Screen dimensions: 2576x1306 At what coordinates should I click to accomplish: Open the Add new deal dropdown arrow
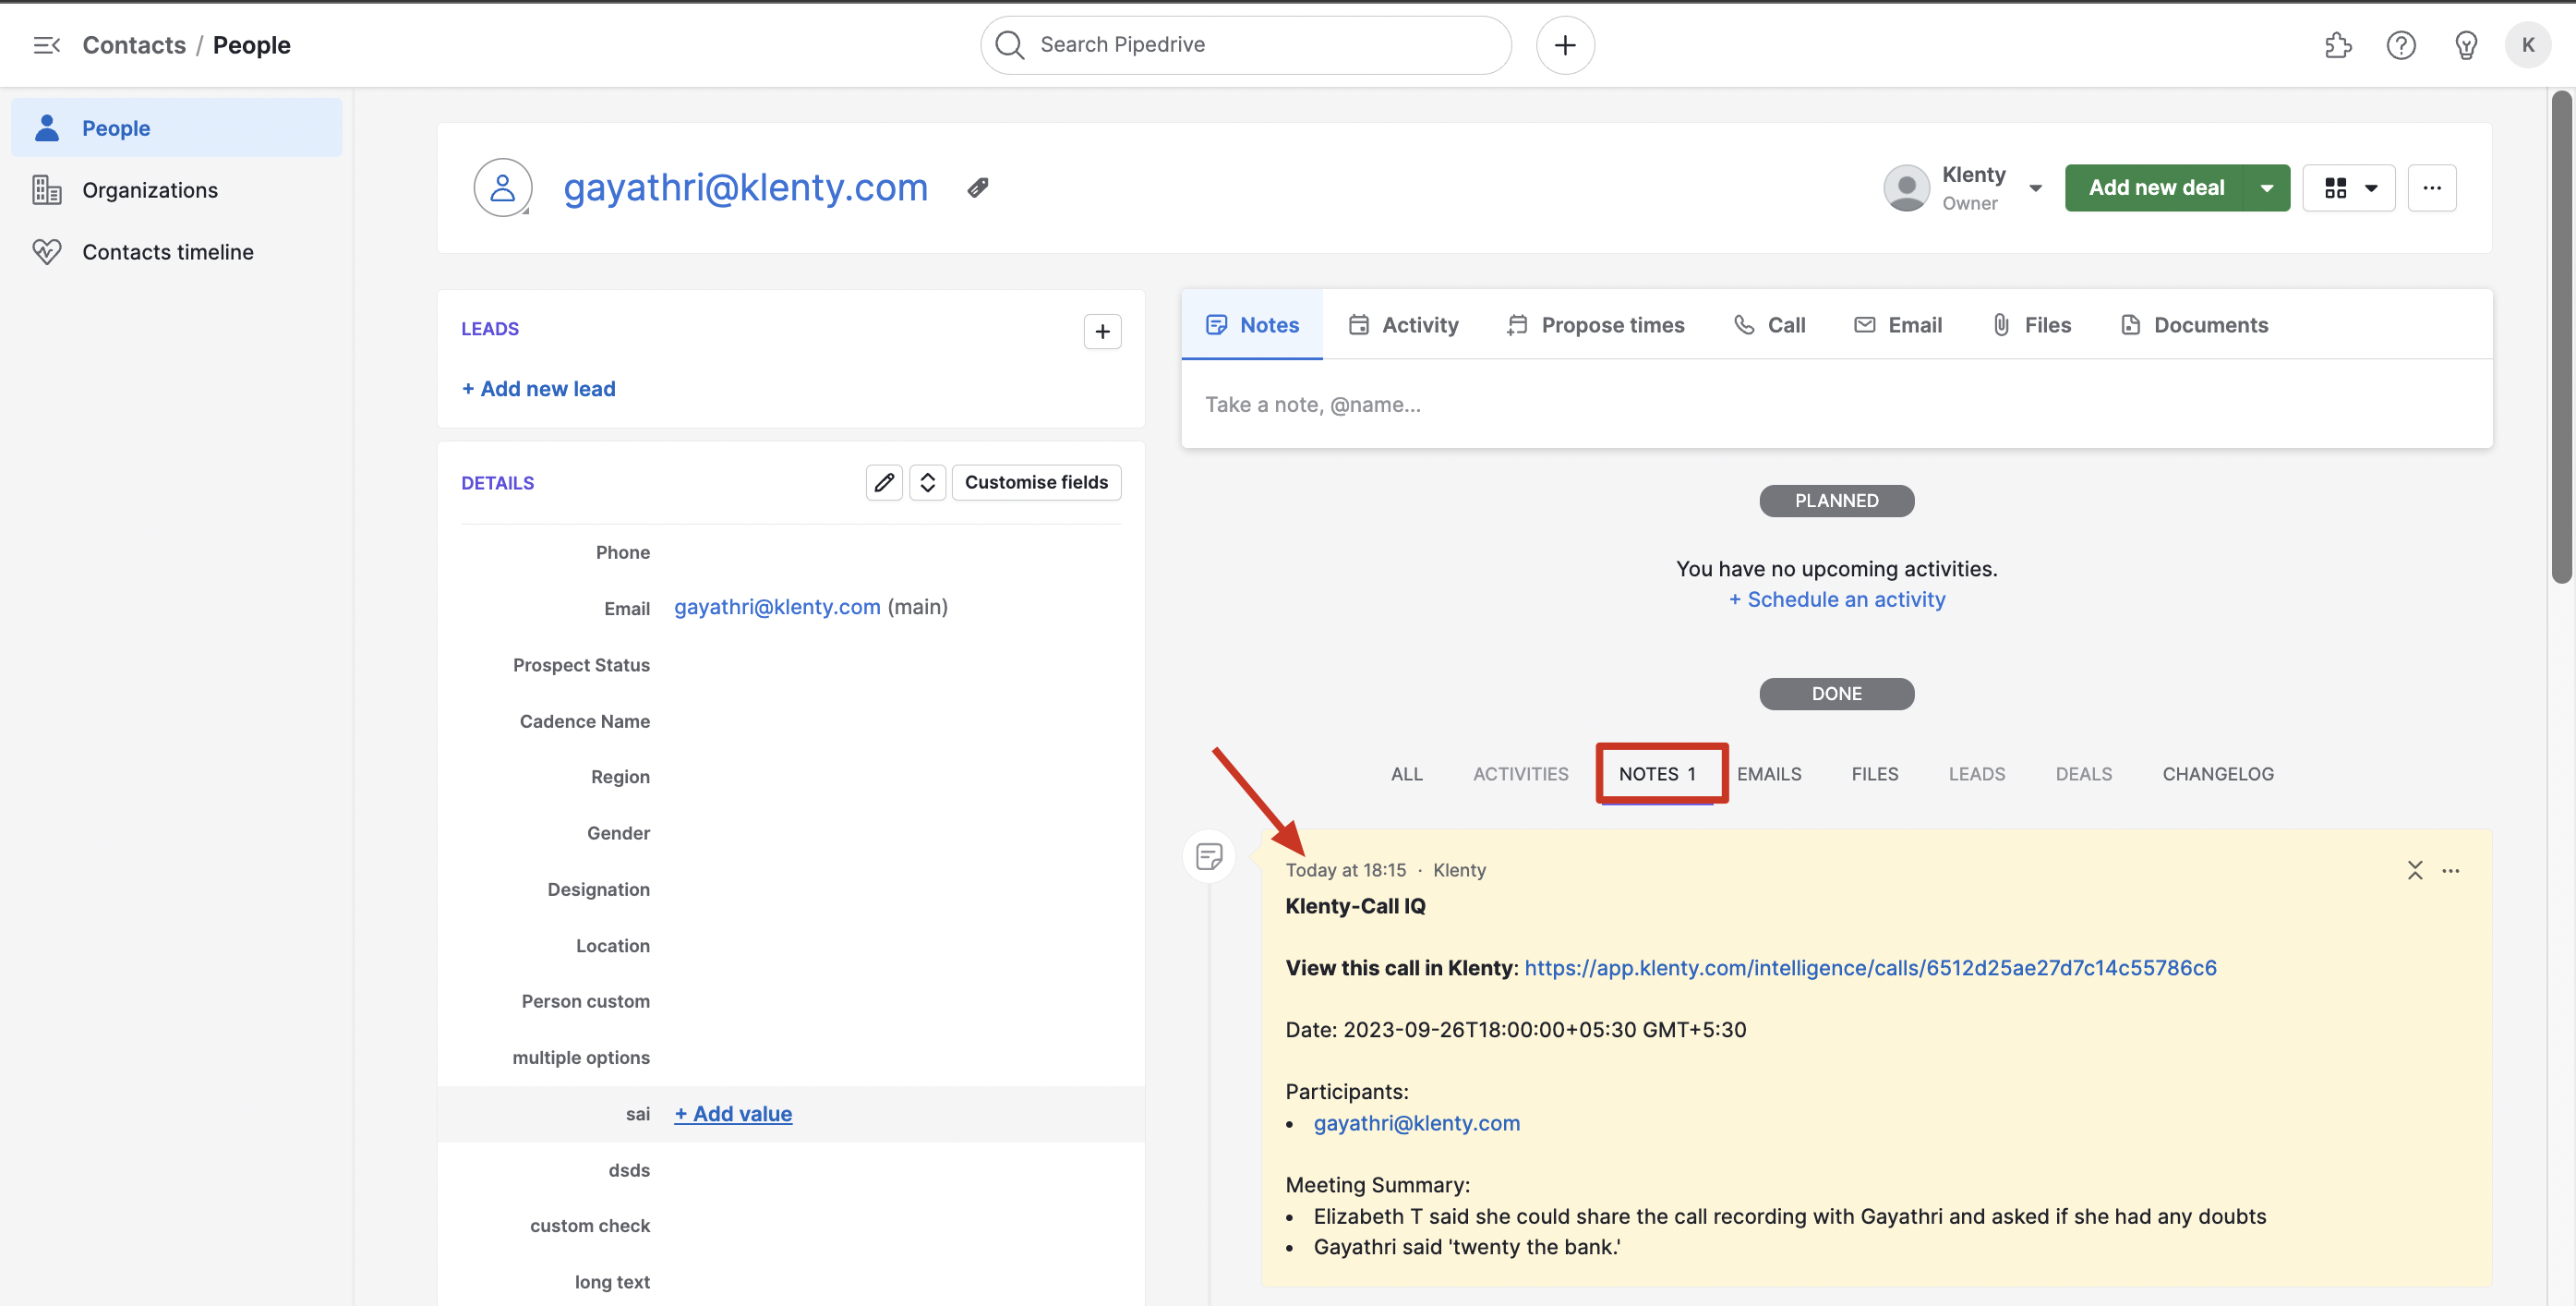[x=2266, y=188]
